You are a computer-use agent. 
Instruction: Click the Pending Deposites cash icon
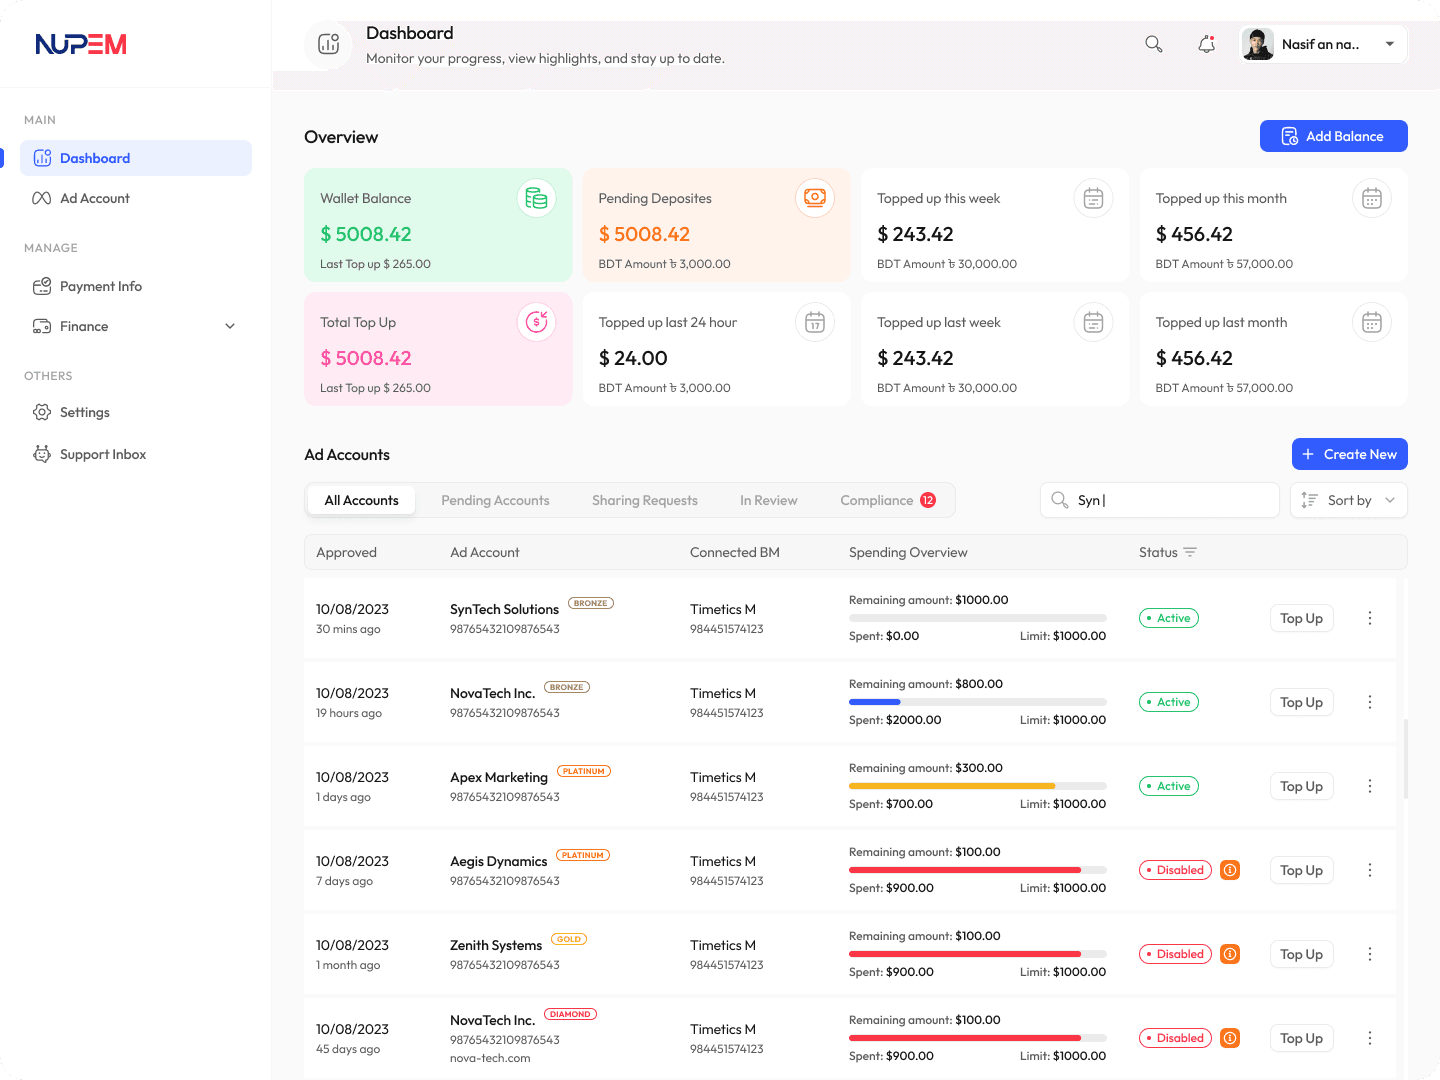click(814, 198)
